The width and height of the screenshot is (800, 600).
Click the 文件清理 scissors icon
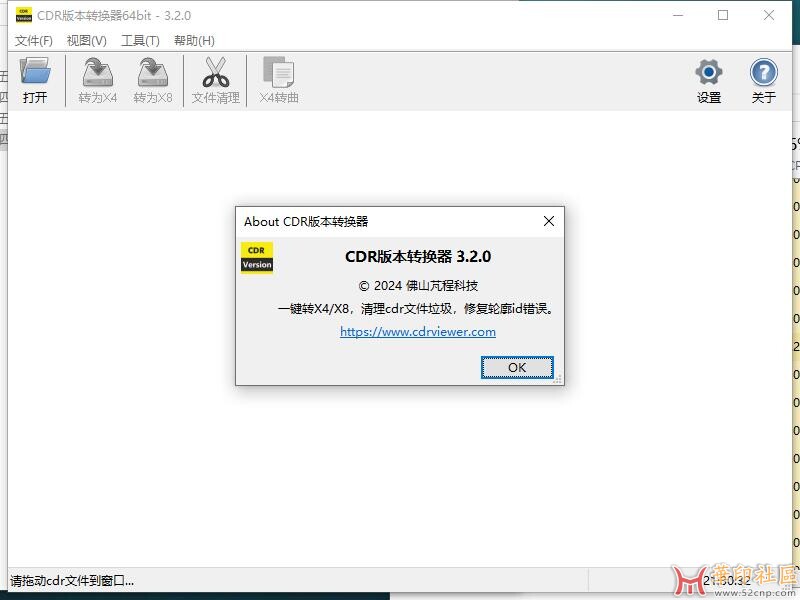(x=215, y=71)
